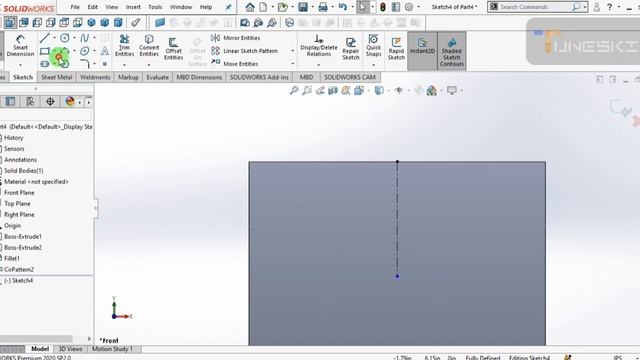Viewport: 640px width, 360px height.
Task: Select the Line sketch tool
Action: pyautogui.click(x=44, y=38)
